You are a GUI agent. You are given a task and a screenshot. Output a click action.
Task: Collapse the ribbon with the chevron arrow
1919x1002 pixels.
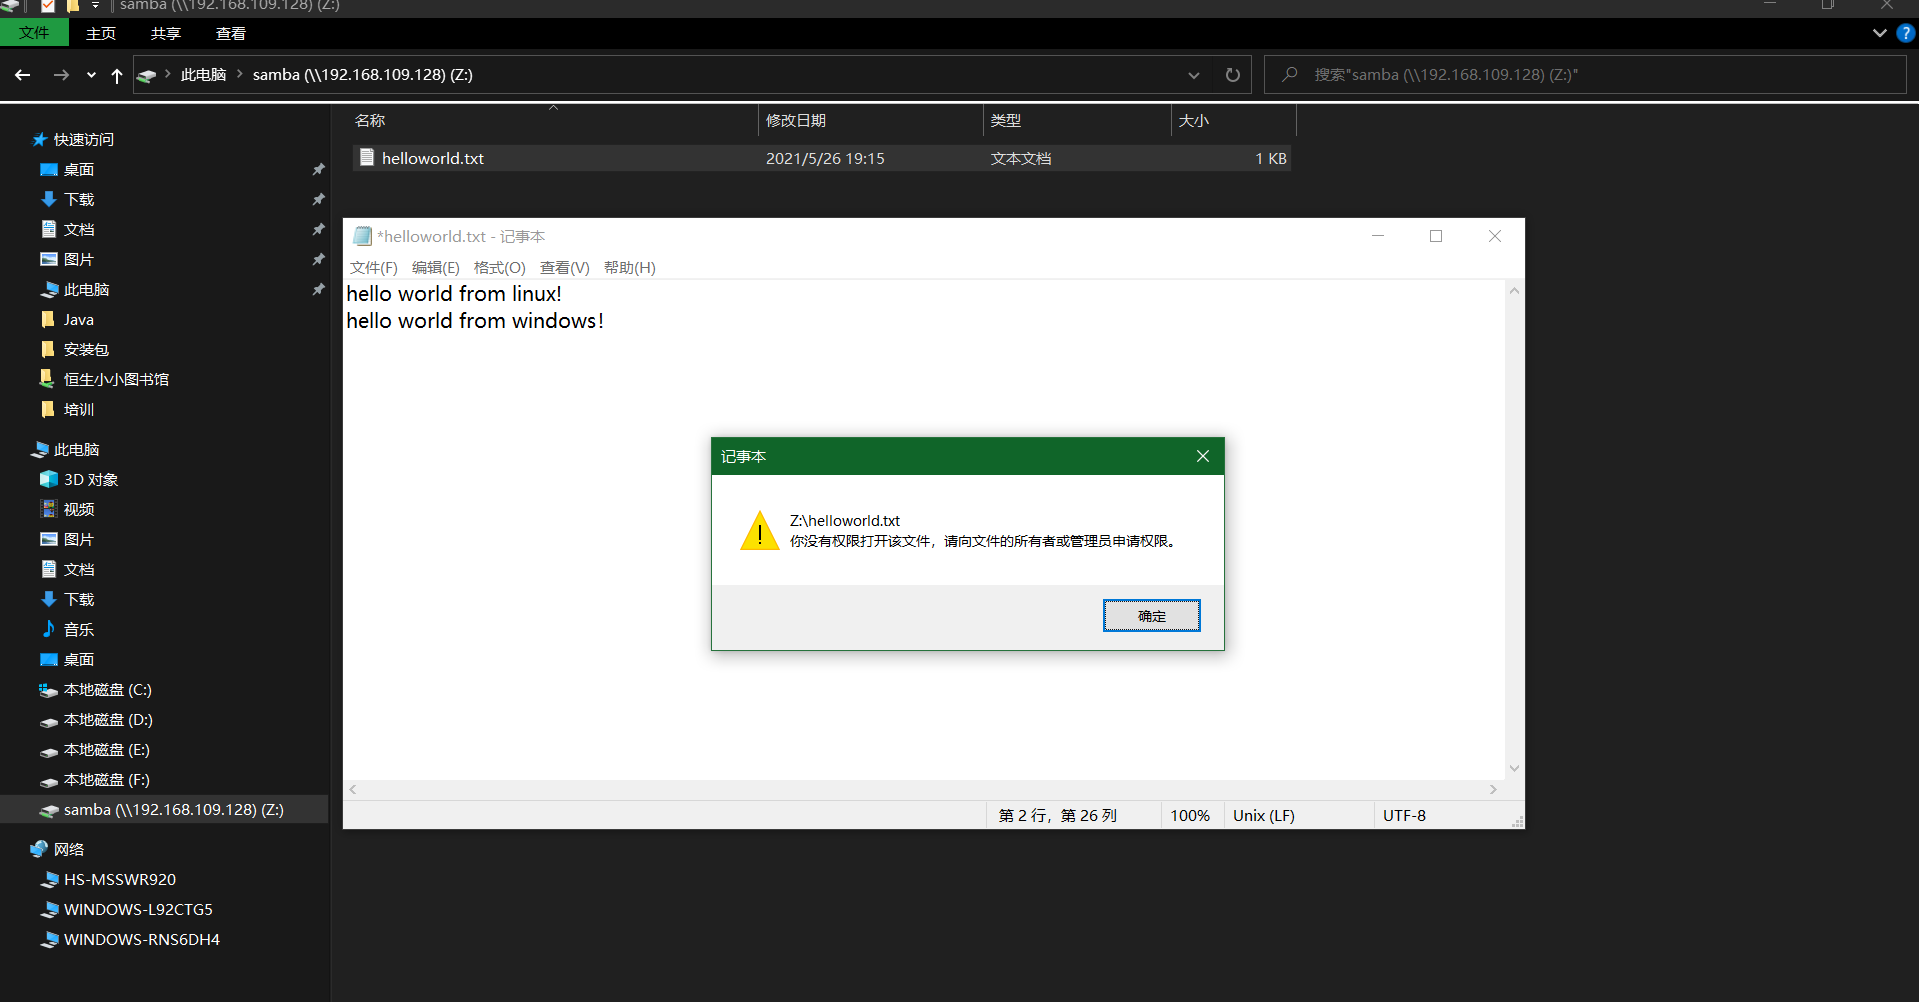click(x=1878, y=33)
